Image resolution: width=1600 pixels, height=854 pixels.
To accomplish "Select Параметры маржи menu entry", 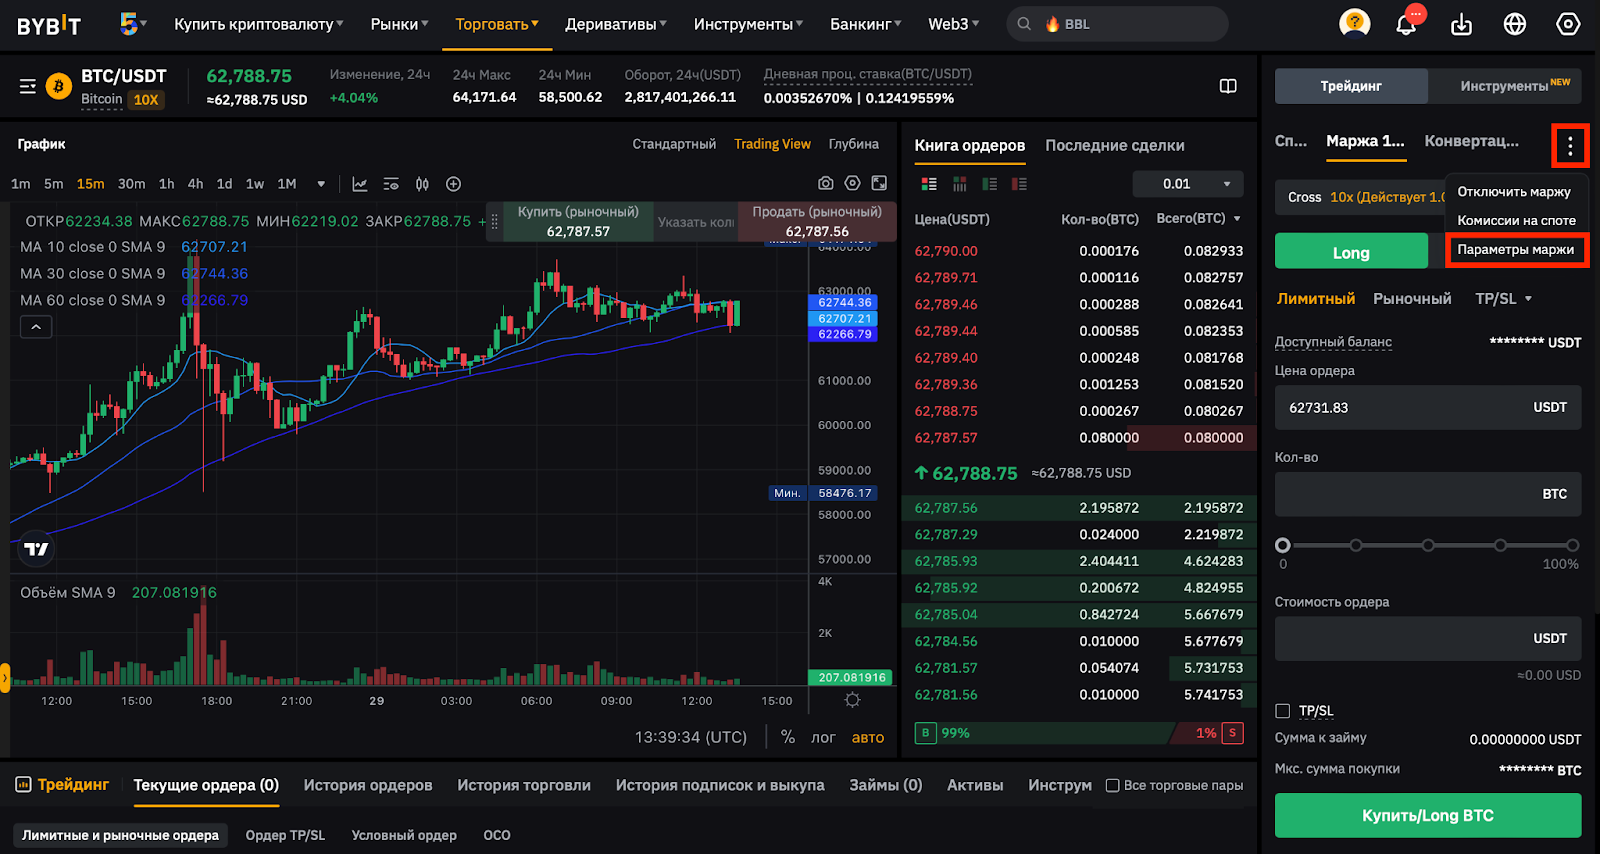I will [x=1516, y=249].
